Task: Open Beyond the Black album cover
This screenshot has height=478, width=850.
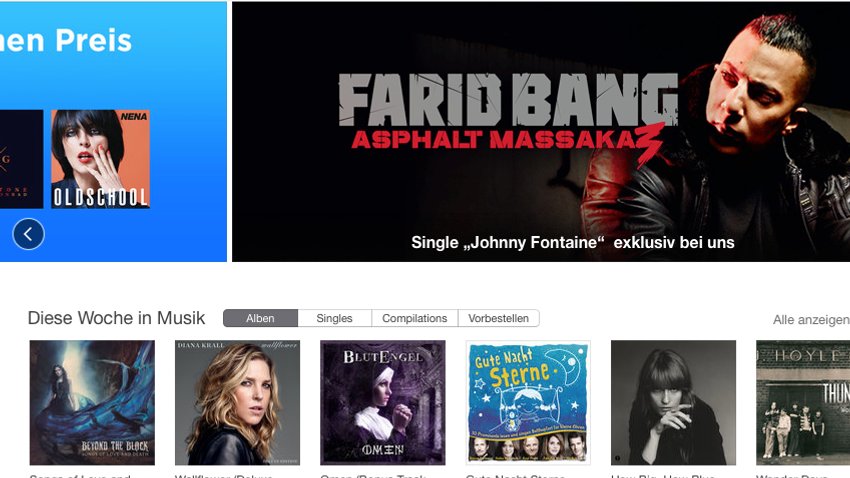Action: pos(92,403)
